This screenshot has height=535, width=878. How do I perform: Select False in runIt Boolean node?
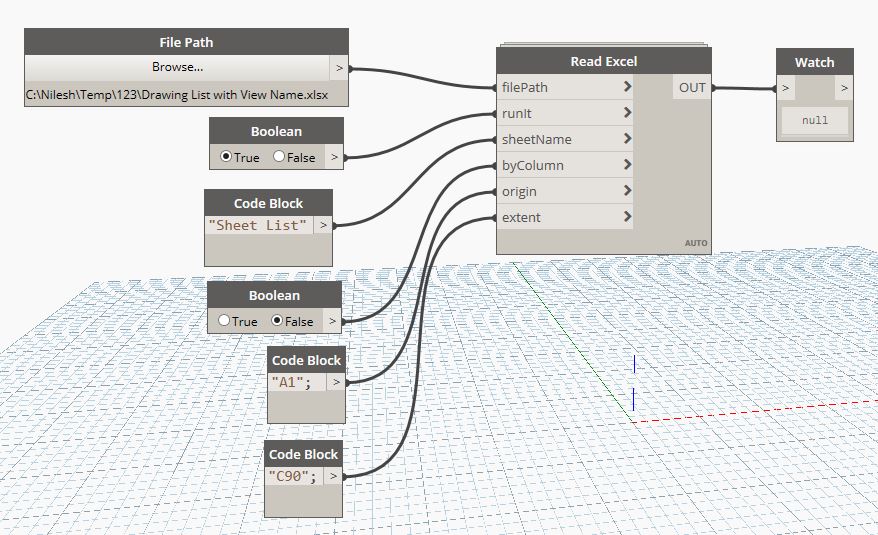coord(279,156)
